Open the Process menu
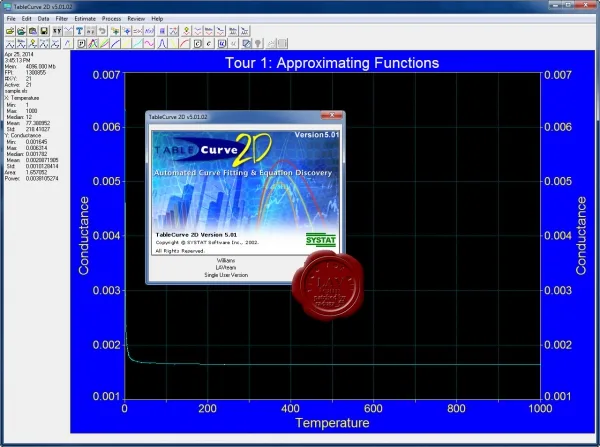Screen dimensions: 600x447 111,18
